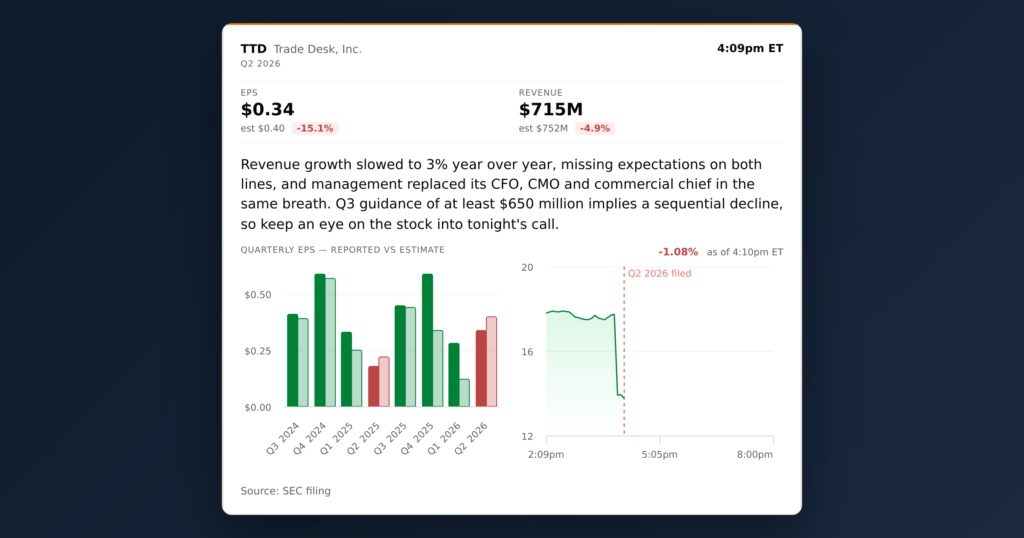This screenshot has height=538, width=1024.
Task: Click the Q2 2026 filed marker label
Action: 659,274
